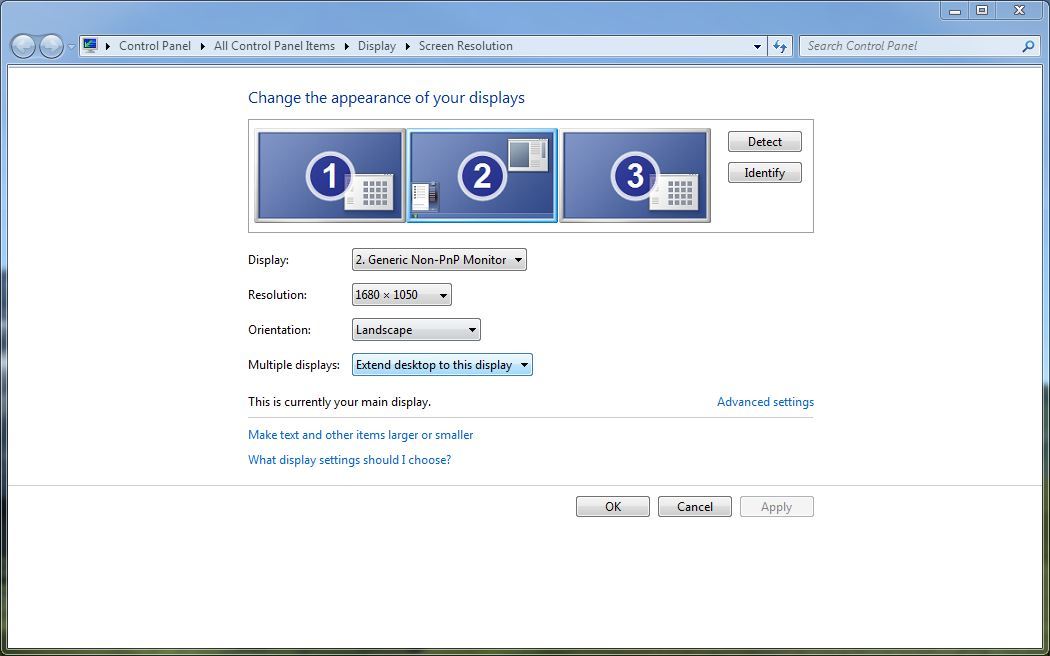Select monitor 1 thumbnail
Viewport: 1050px width, 656px height.
pyautogui.click(x=330, y=175)
